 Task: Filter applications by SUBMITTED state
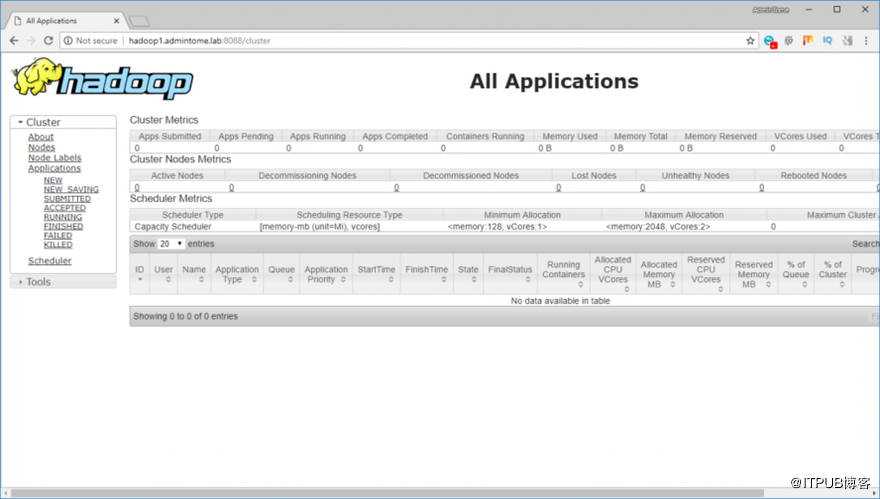tap(67, 199)
